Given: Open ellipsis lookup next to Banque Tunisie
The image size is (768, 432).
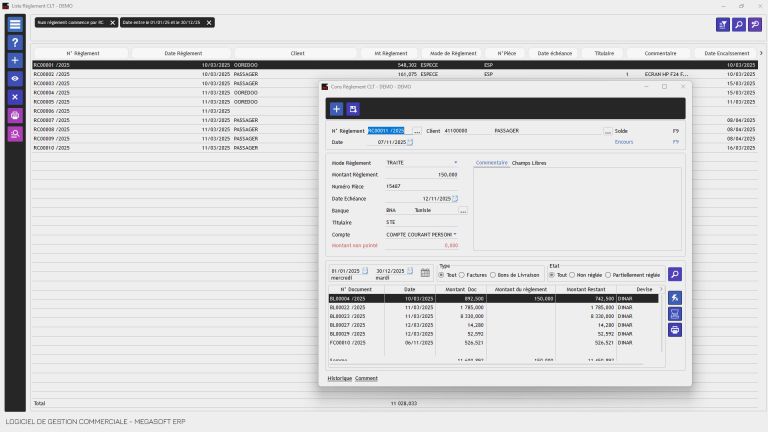Looking at the screenshot, I should [463, 211].
